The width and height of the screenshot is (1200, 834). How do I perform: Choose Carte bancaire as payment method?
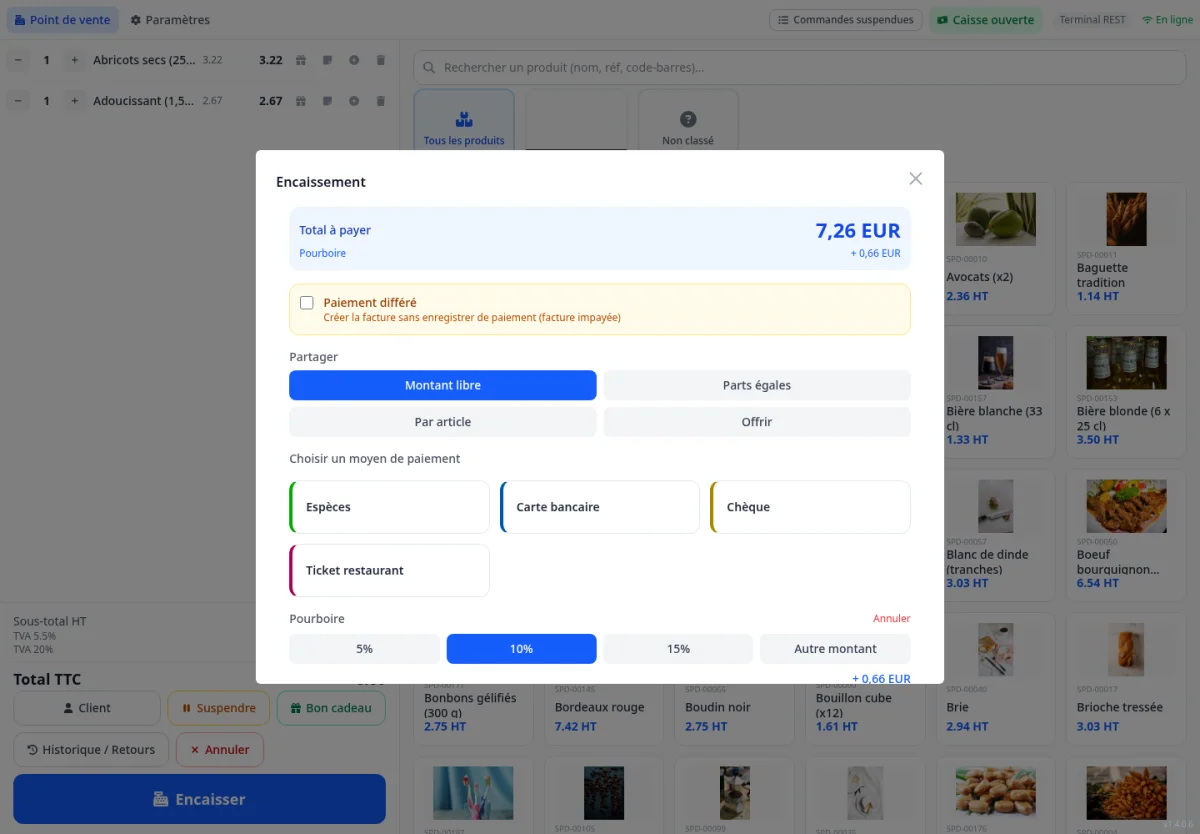[600, 507]
